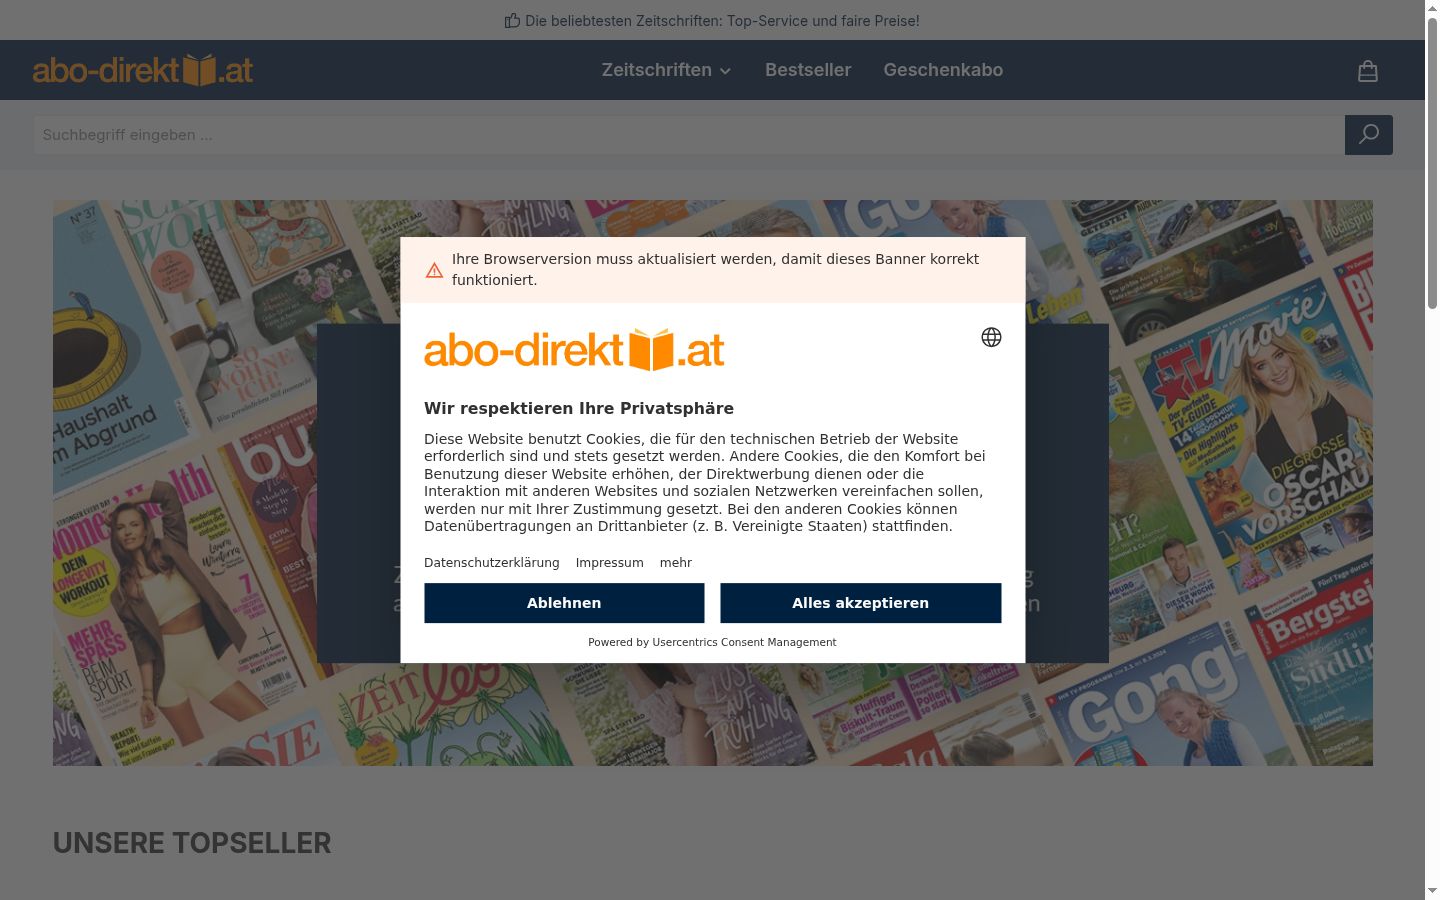Go to the Geschenkabo page
Image resolution: width=1440 pixels, height=900 pixels.
point(943,70)
